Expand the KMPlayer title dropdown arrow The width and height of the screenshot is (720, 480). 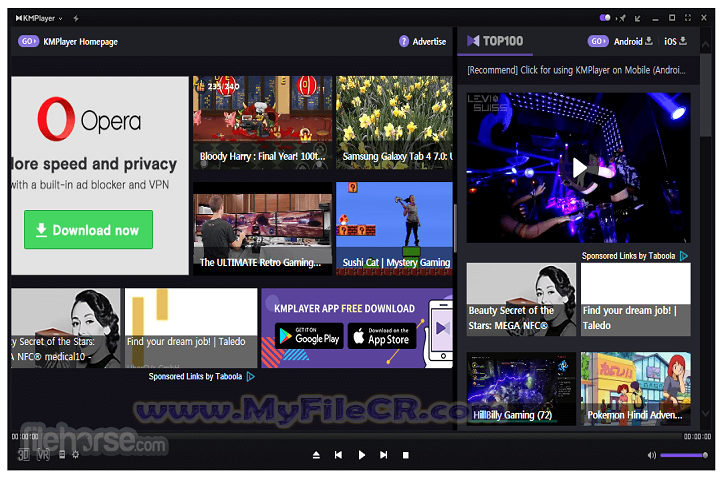coord(60,19)
